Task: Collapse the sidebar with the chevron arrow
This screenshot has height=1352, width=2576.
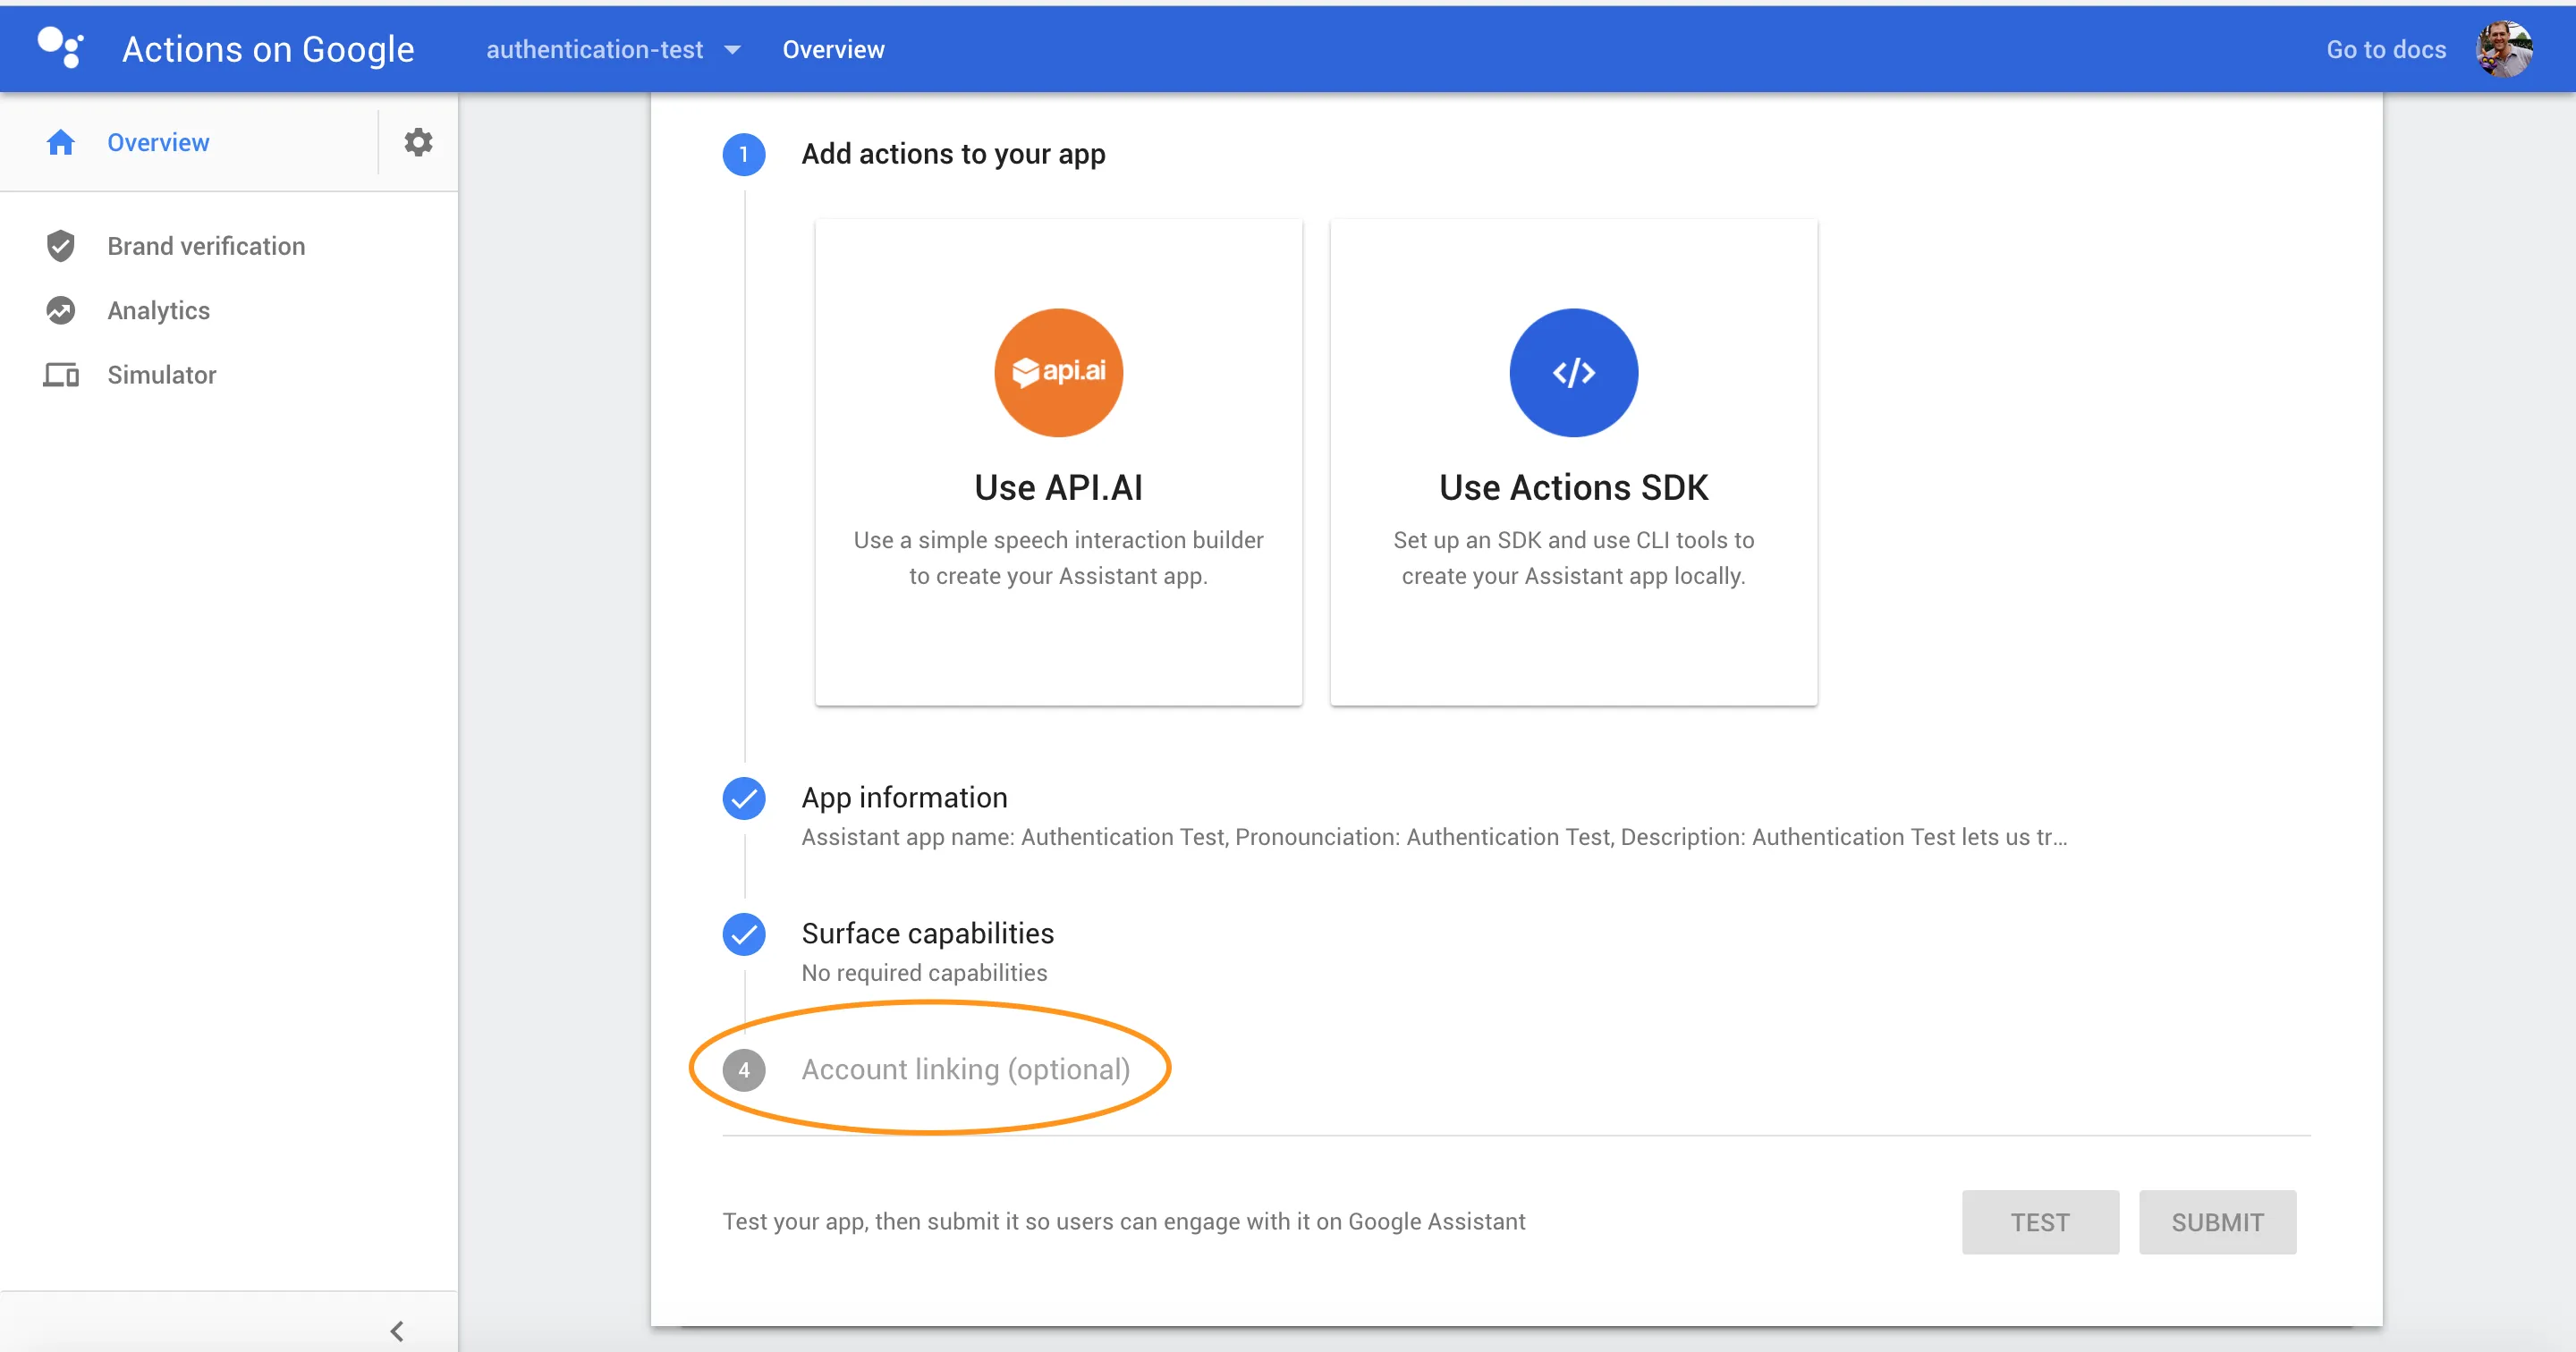Action: coord(397,1330)
